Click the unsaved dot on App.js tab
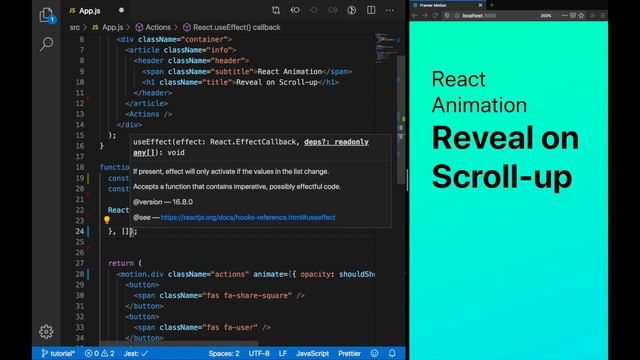 [121, 11]
